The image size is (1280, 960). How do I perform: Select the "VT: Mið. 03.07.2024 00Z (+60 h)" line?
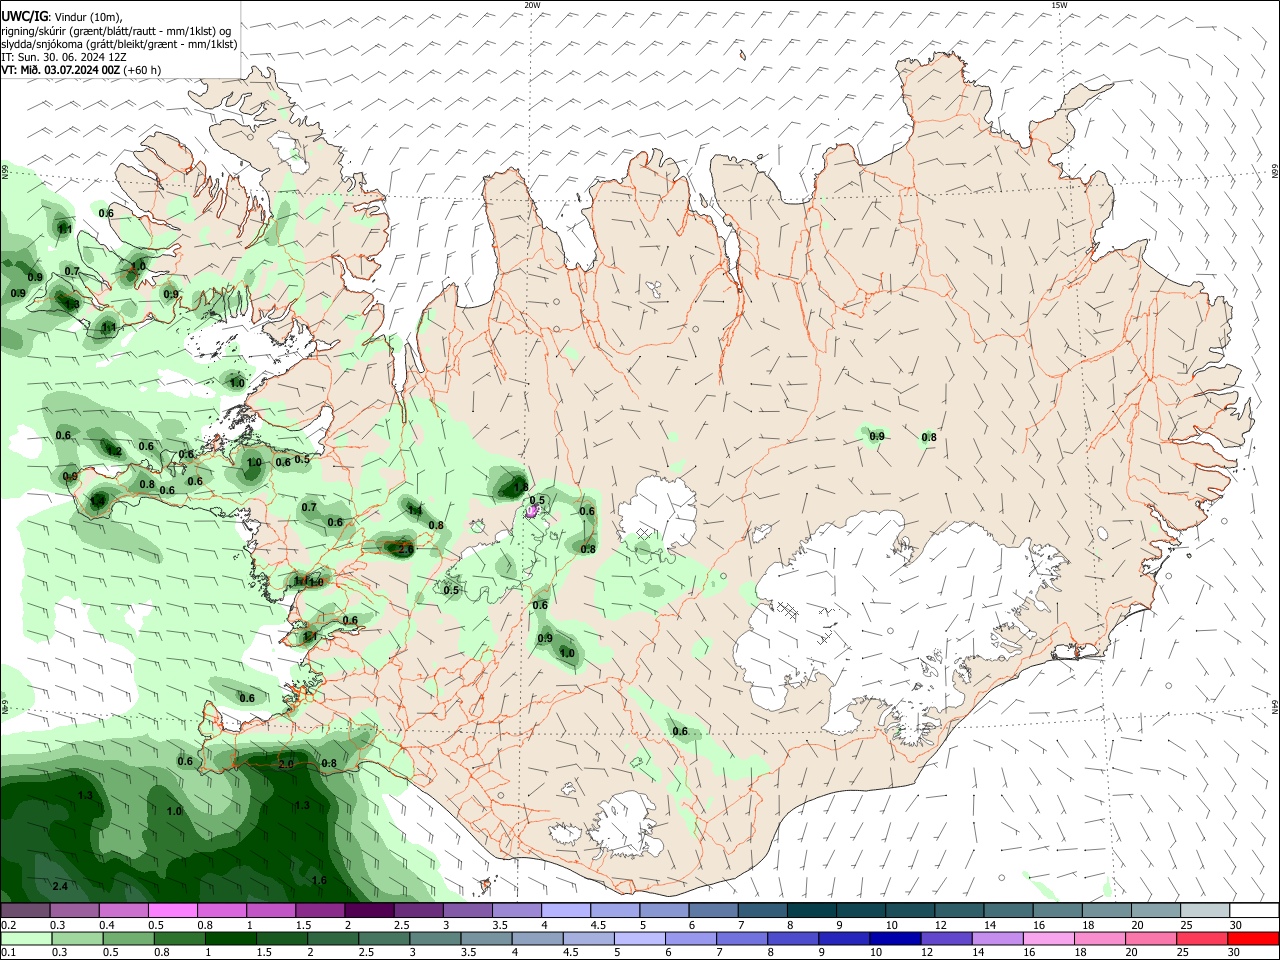(x=81, y=70)
